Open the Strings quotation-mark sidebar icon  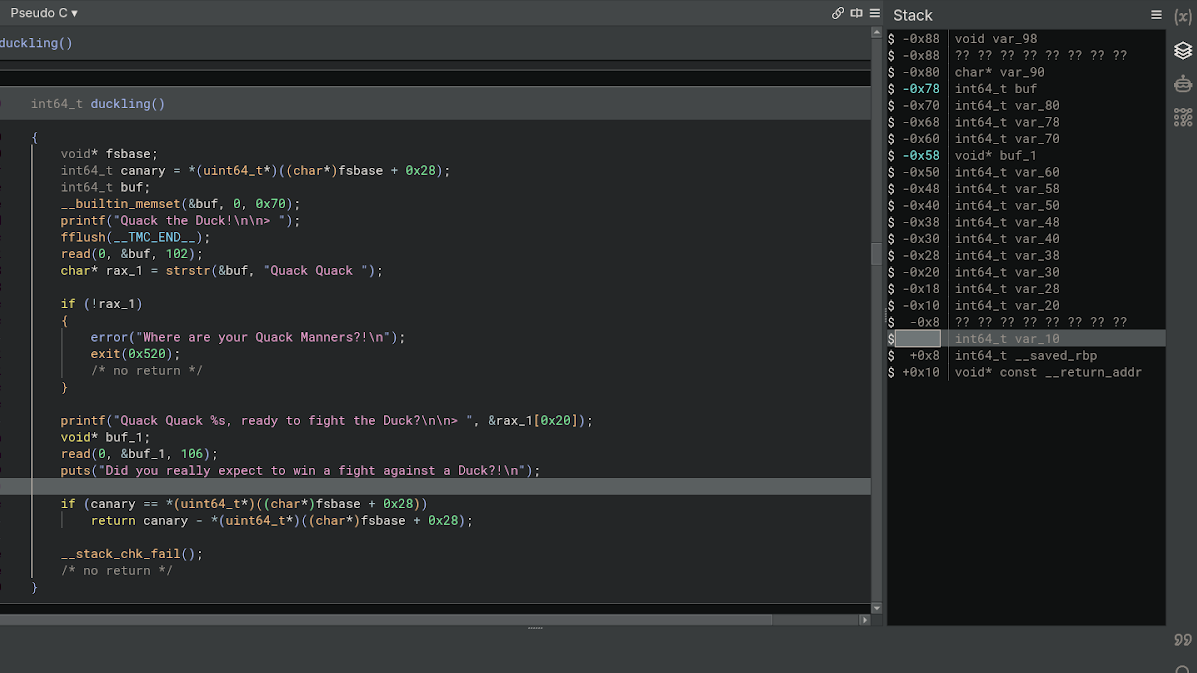(x=1183, y=640)
